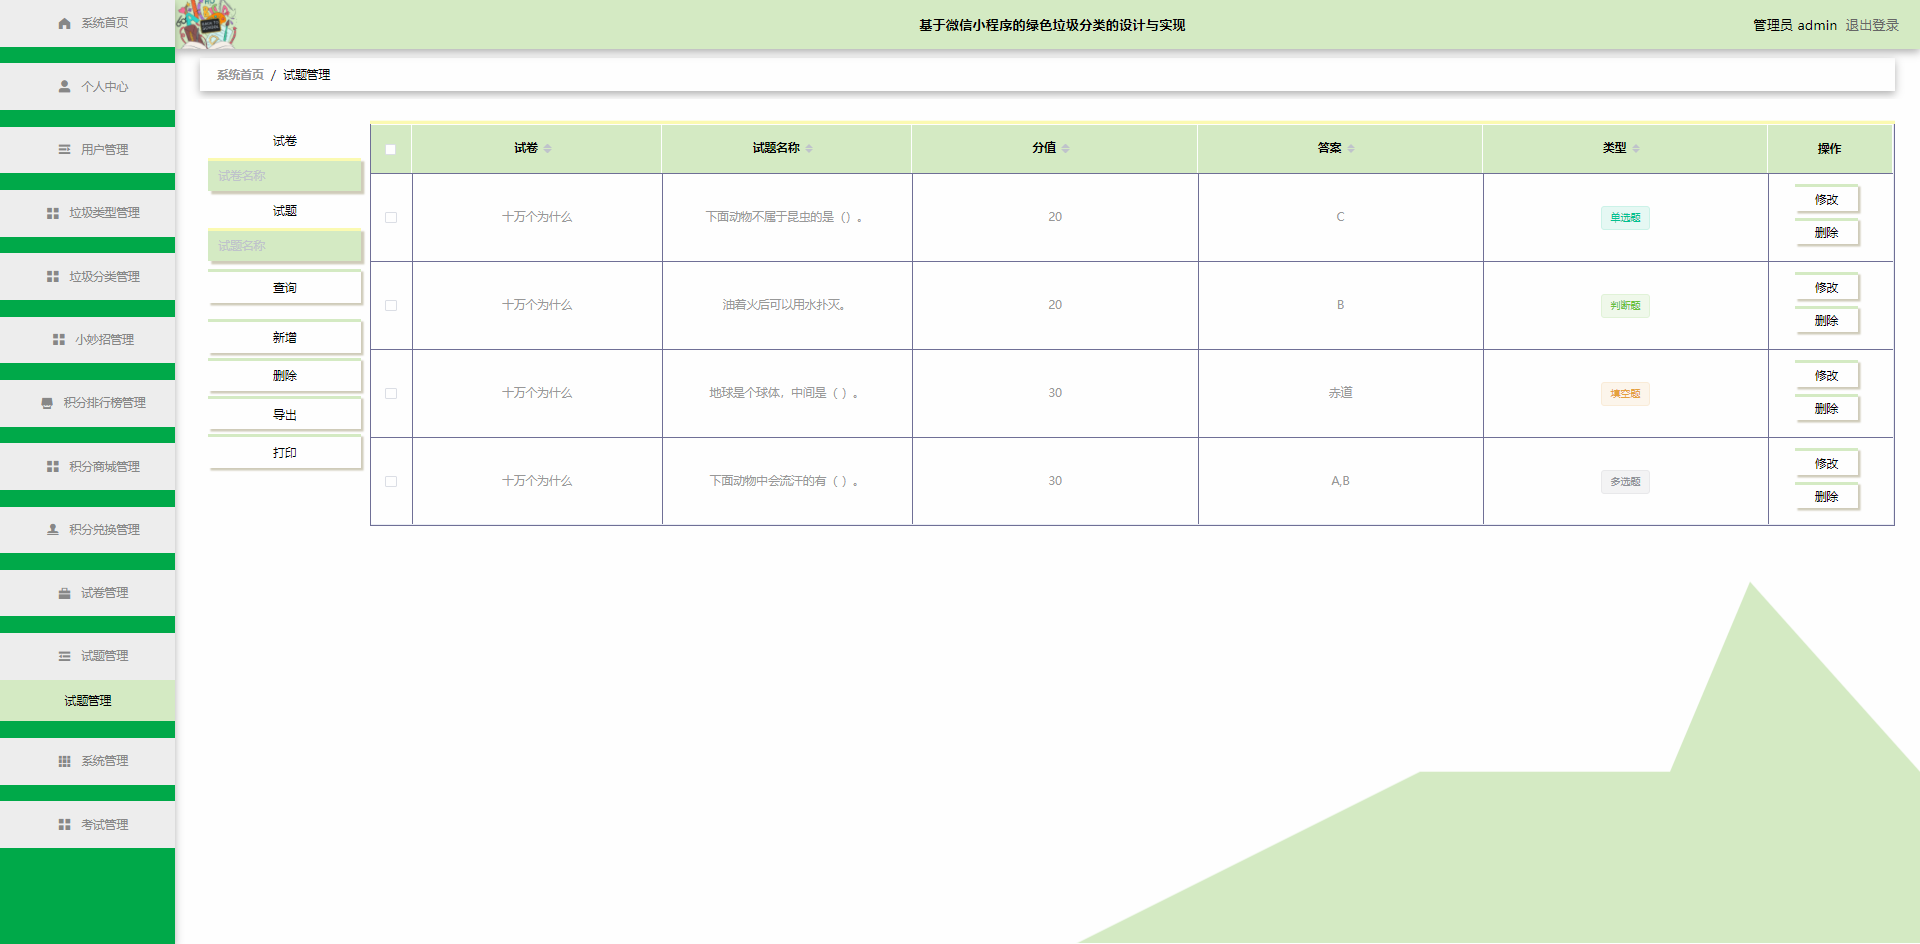Viewport: 1920px width, 944px height.
Task: Check the row for 油着火后可以用水扑灭
Action: tap(391, 305)
